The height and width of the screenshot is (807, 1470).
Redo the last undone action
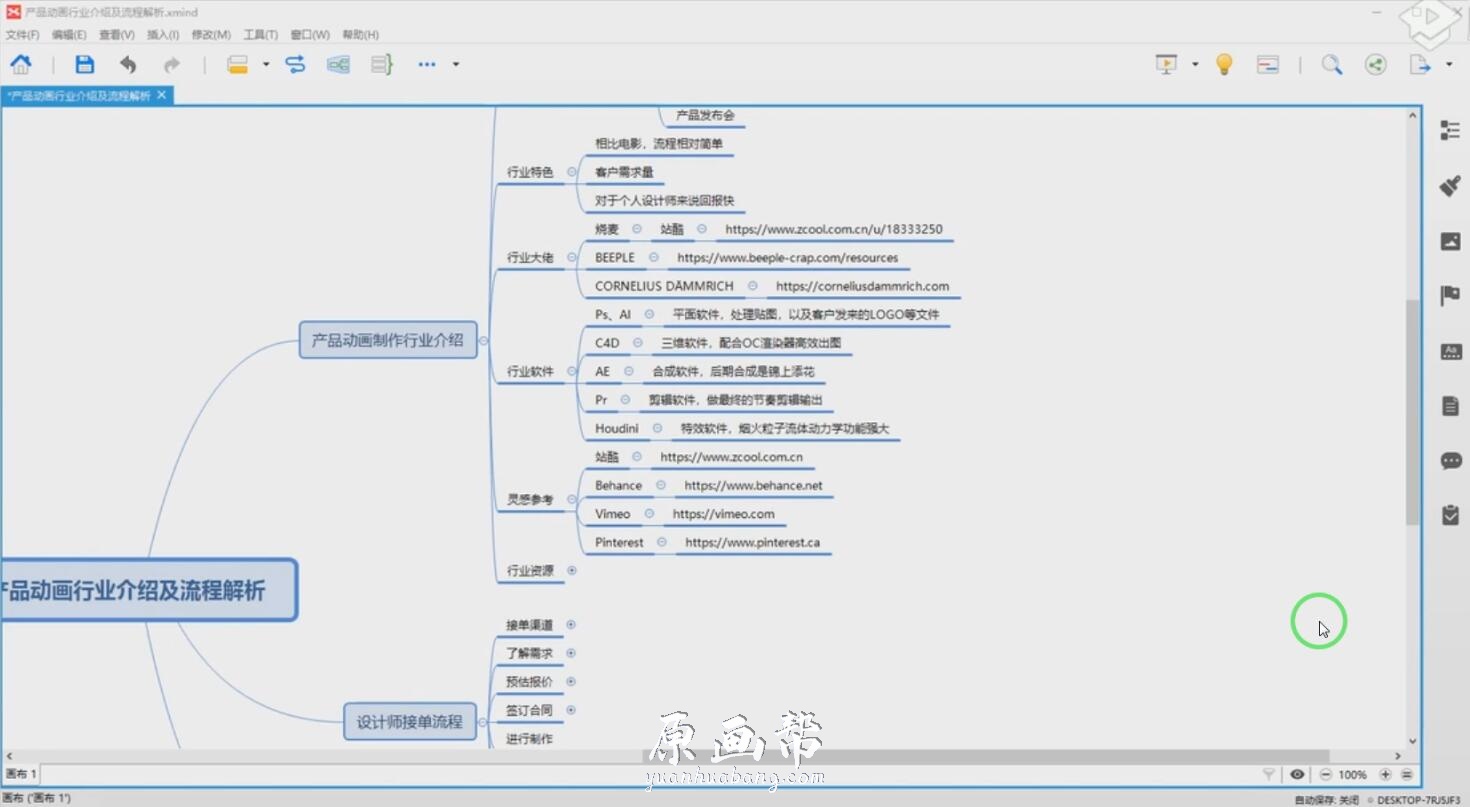[x=171, y=64]
